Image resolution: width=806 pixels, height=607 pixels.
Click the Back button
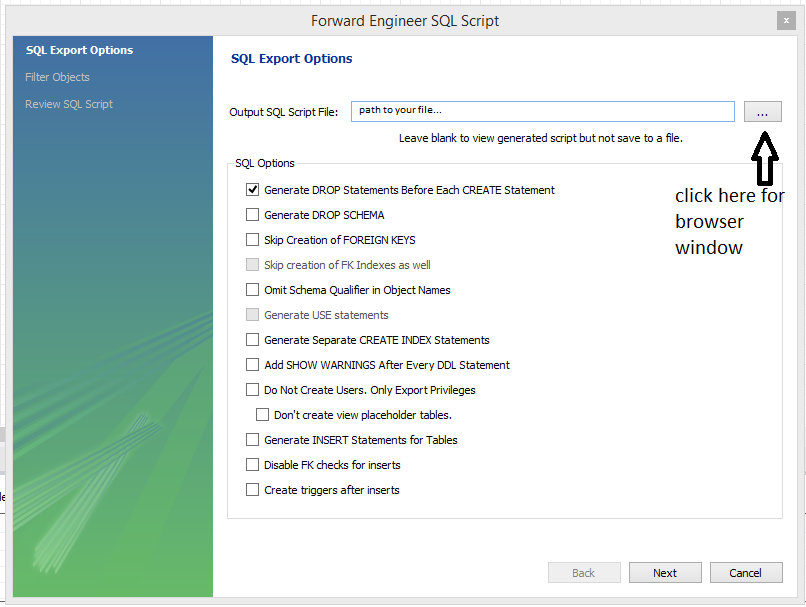coord(583,573)
